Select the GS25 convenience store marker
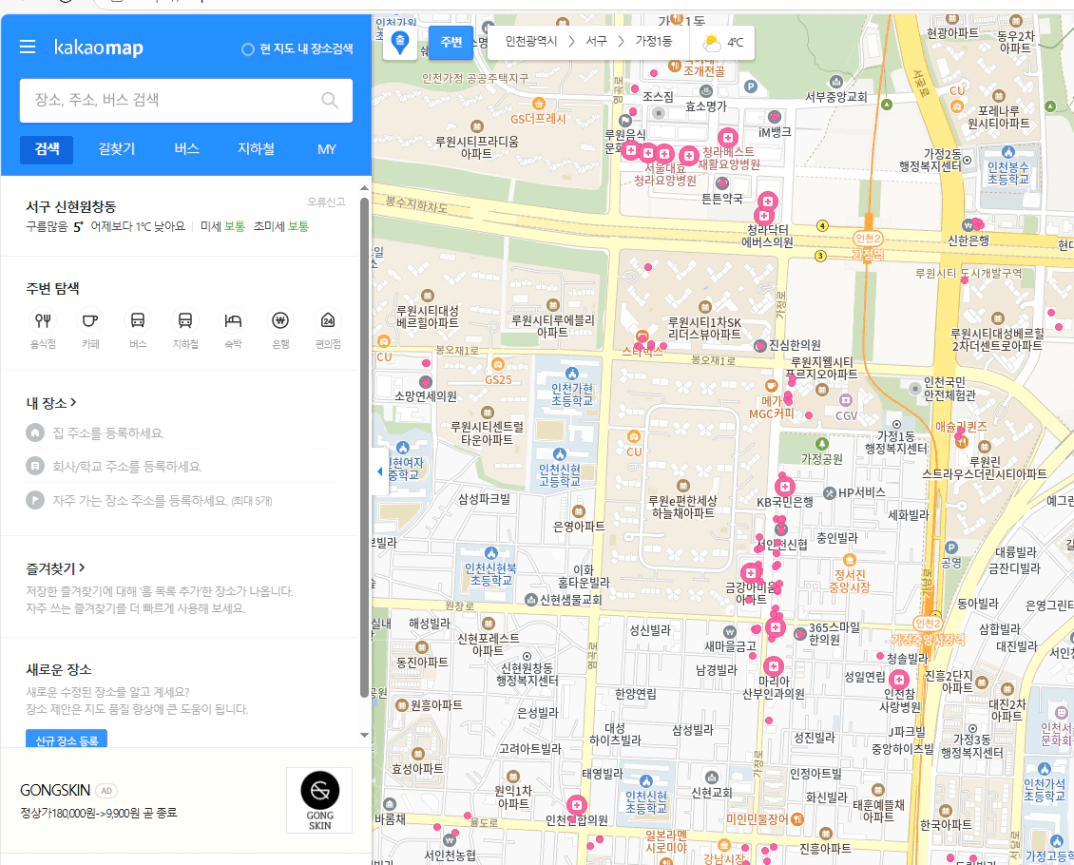This screenshot has width=1074, height=865. pos(498,365)
